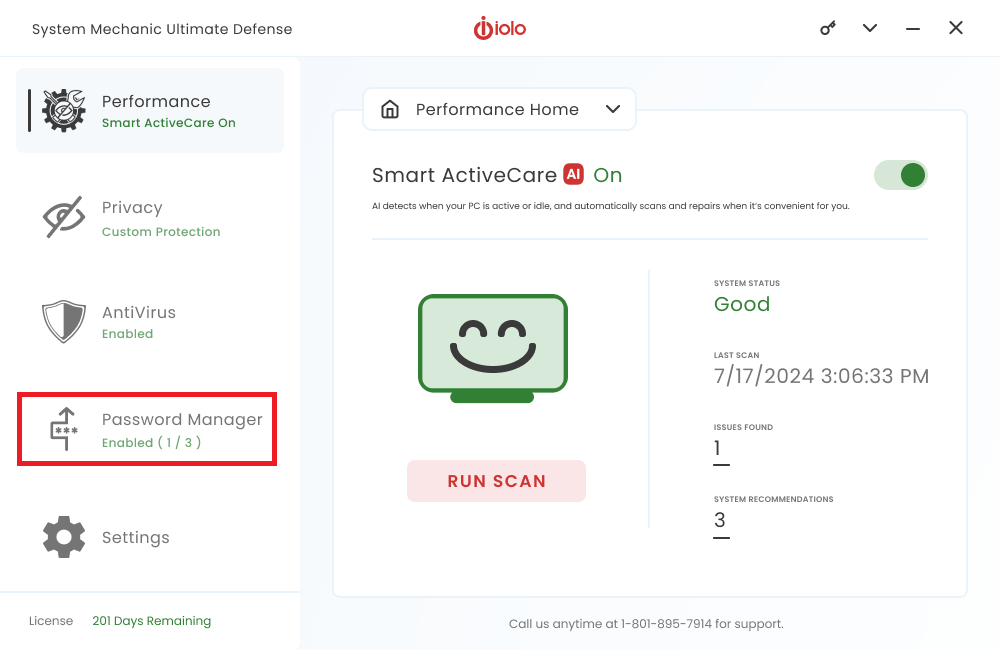
Task: Minimize the System Mechanic window
Action: pos(913,29)
